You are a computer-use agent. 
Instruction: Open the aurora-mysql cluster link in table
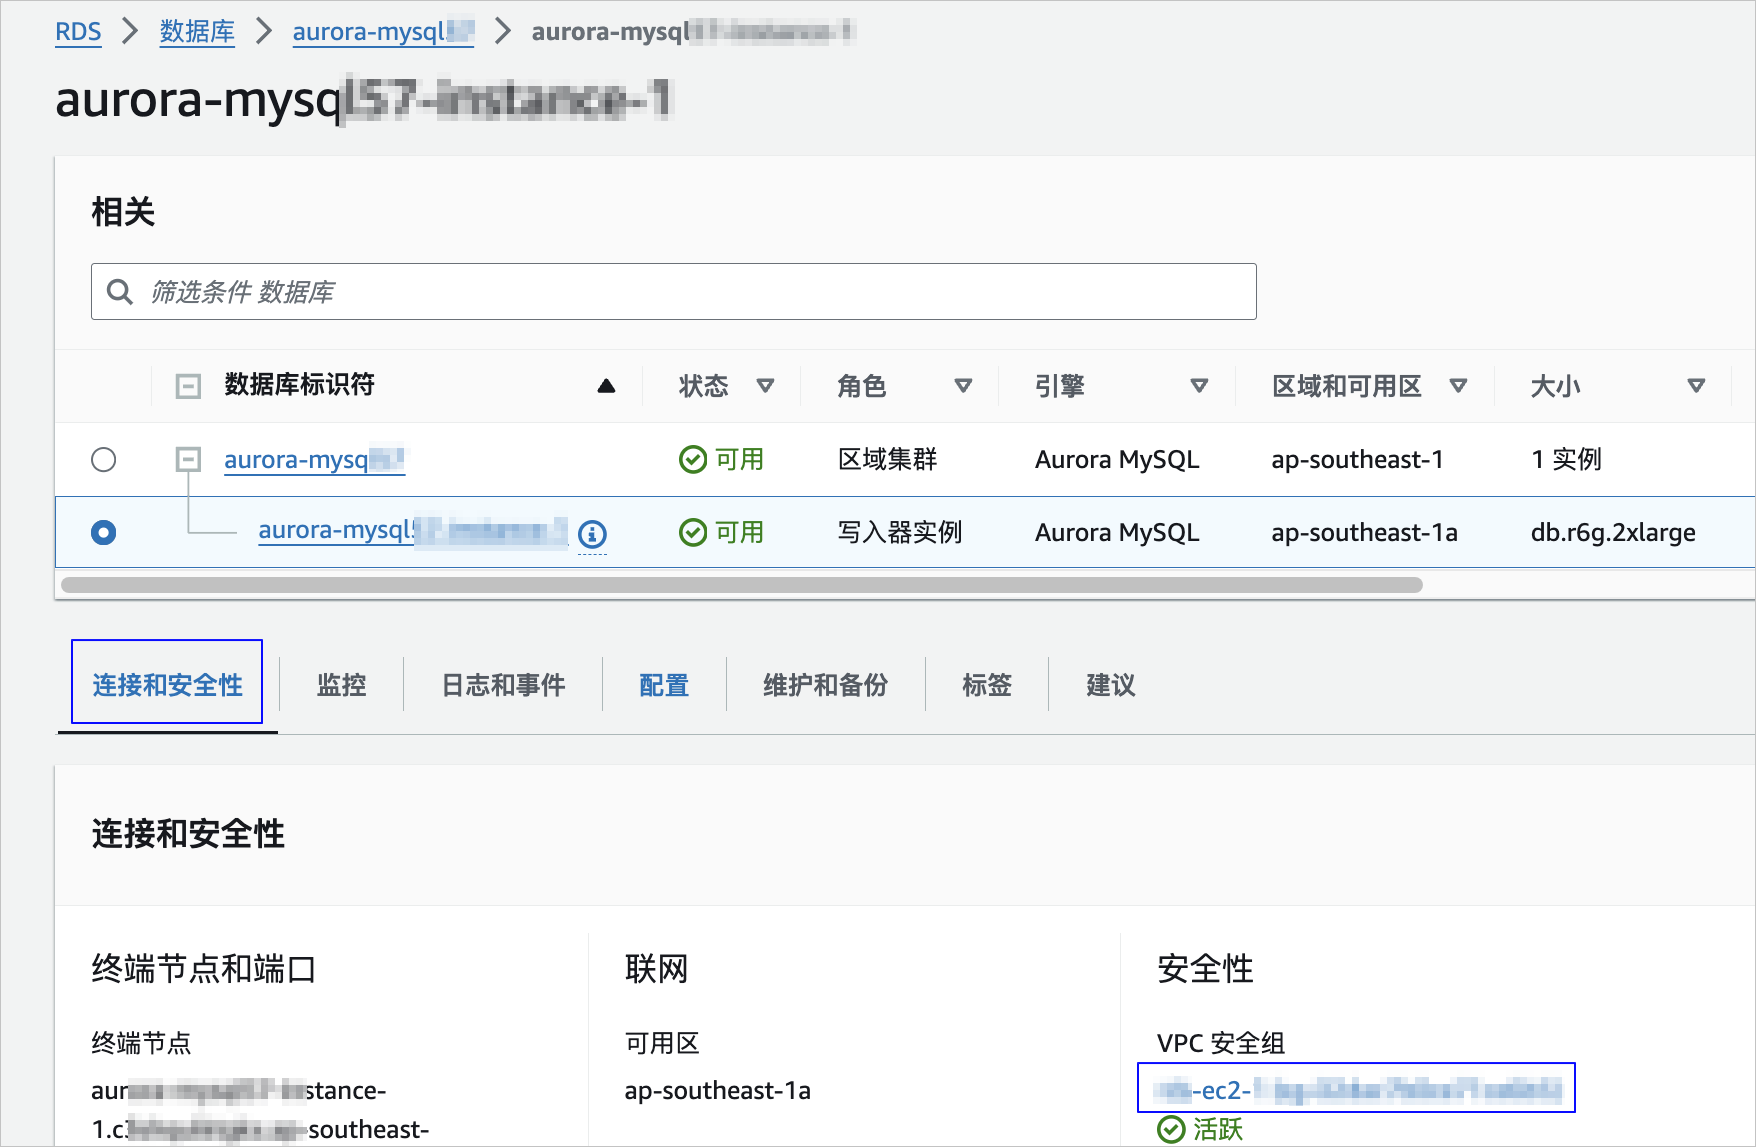(314, 460)
